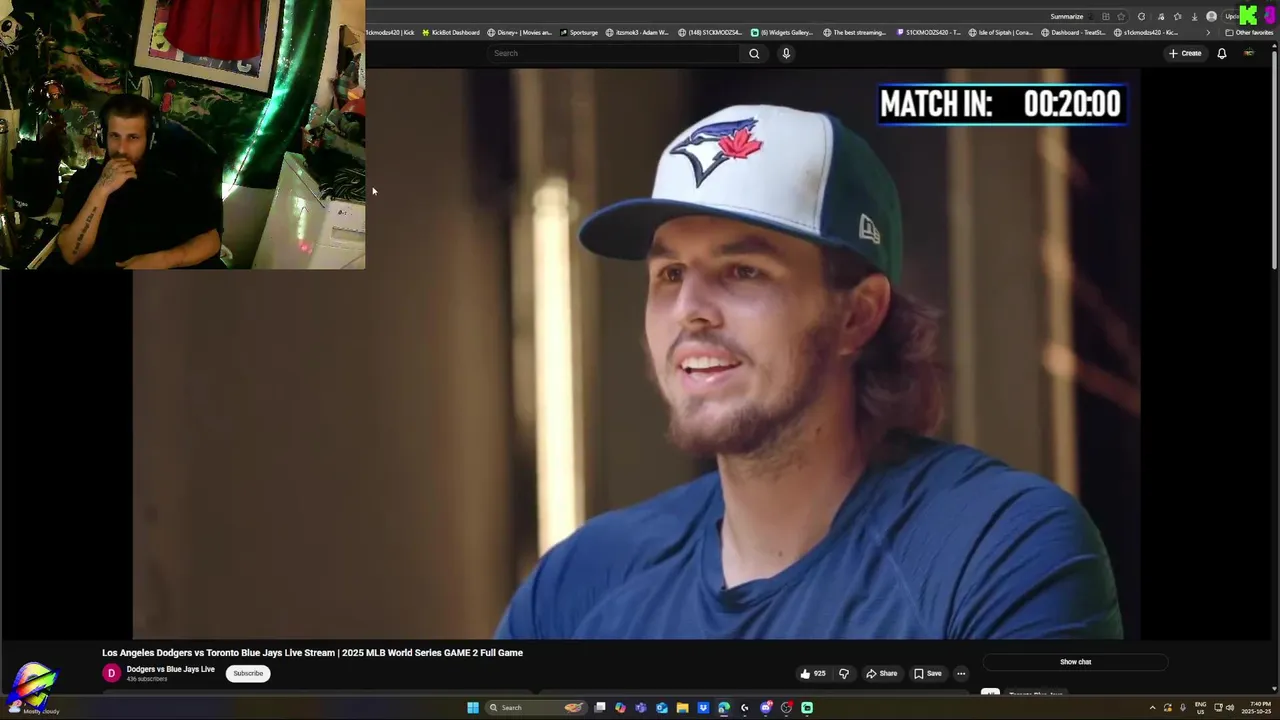Viewport: 1280px width, 720px height.
Task: Open File Explorer from taskbar
Action: (x=682, y=707)
